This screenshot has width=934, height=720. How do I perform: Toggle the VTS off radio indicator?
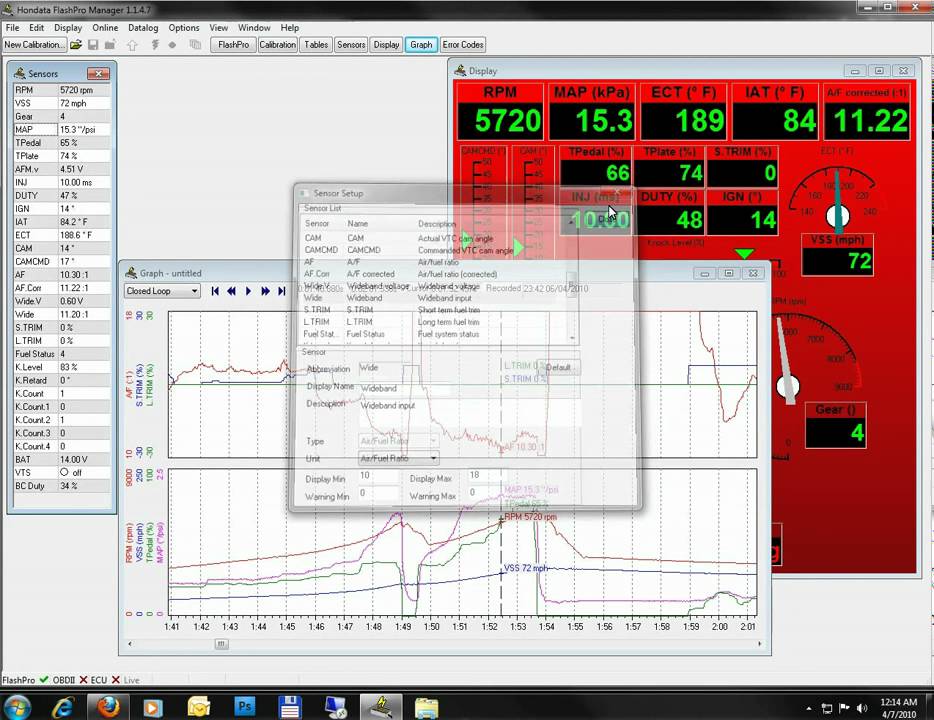tap(64, 472)
